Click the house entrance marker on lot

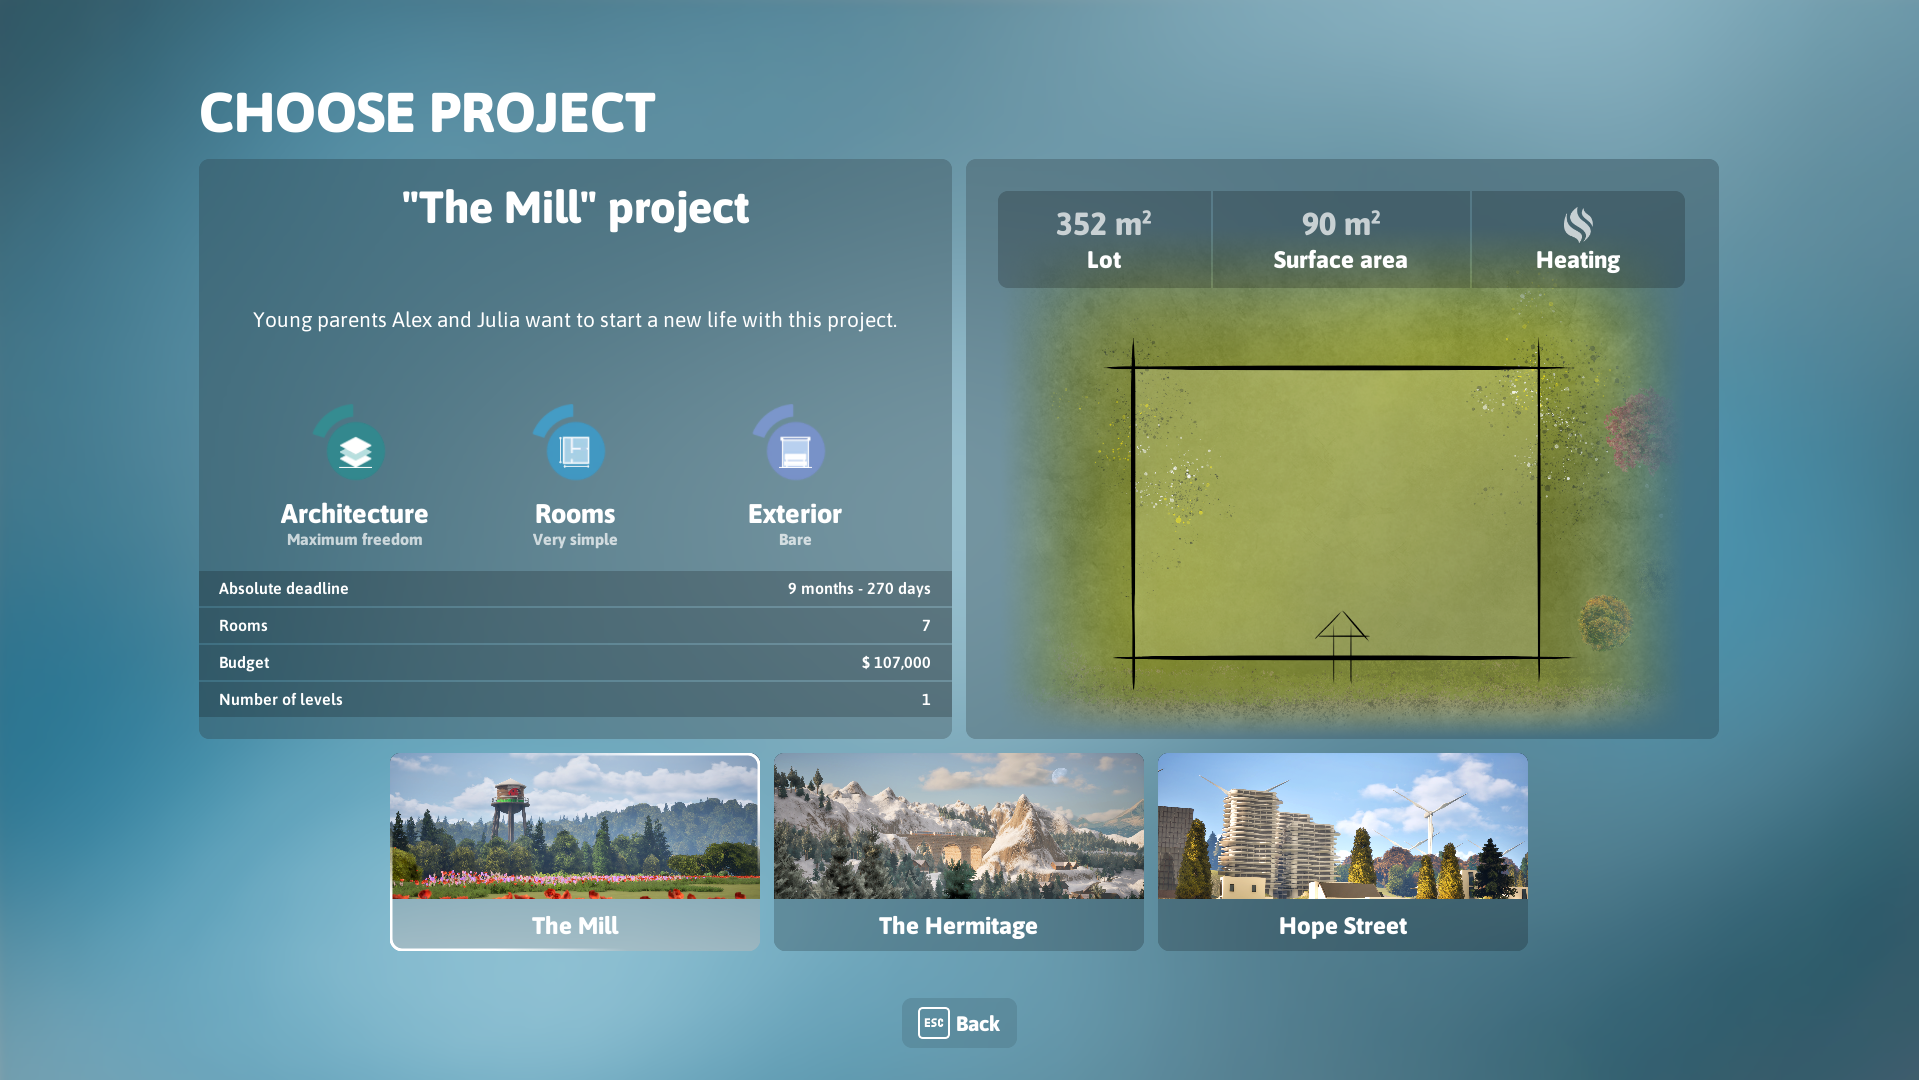point(1342,645)
